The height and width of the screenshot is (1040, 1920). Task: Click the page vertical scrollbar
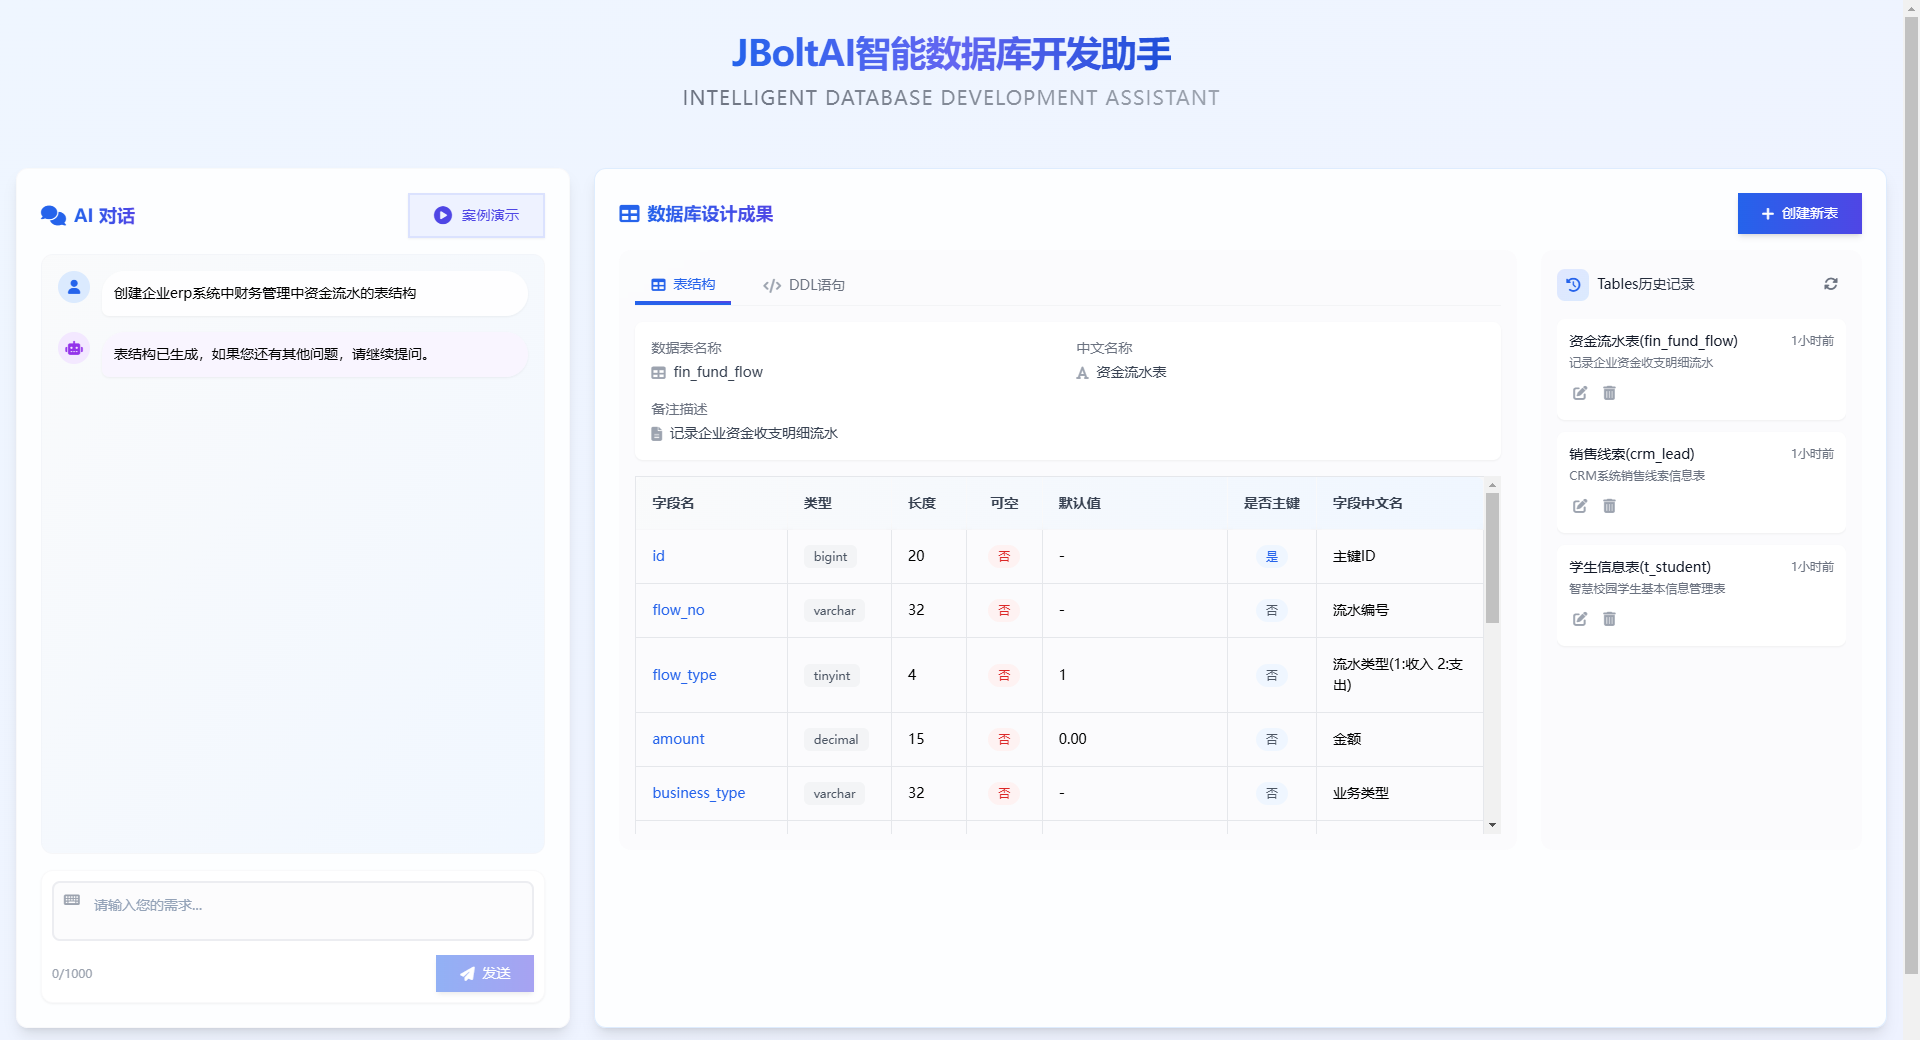tap(1911, 495)
